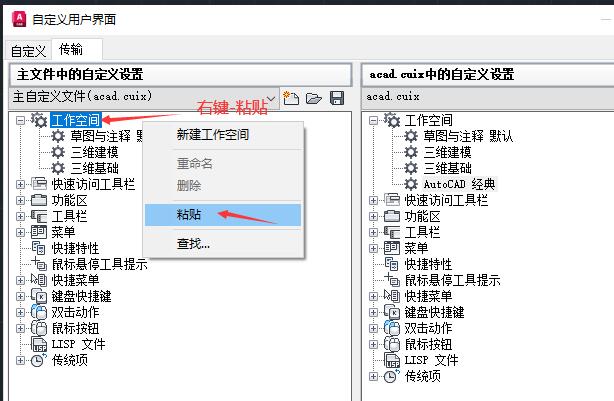Select right panel 菜单 label
Viewport: 614px width, 401px height.
[x=416, y=248]
